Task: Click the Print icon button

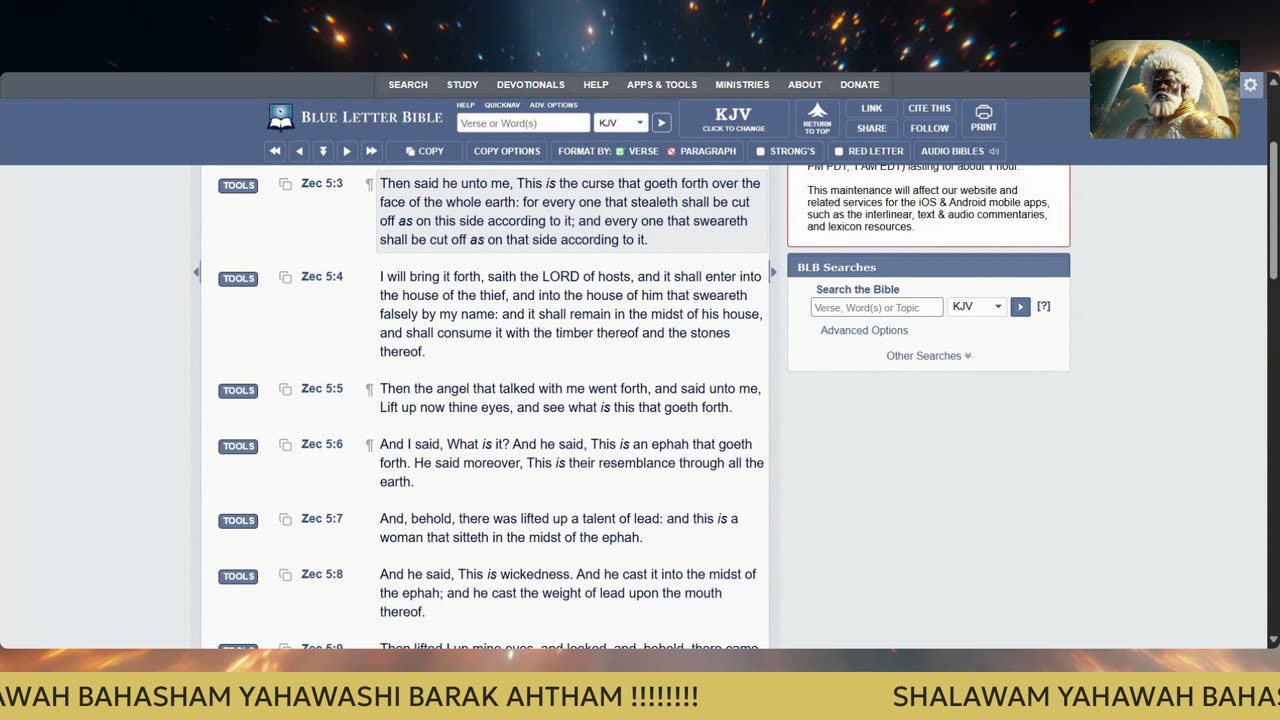Action: [x=984, y=118]
